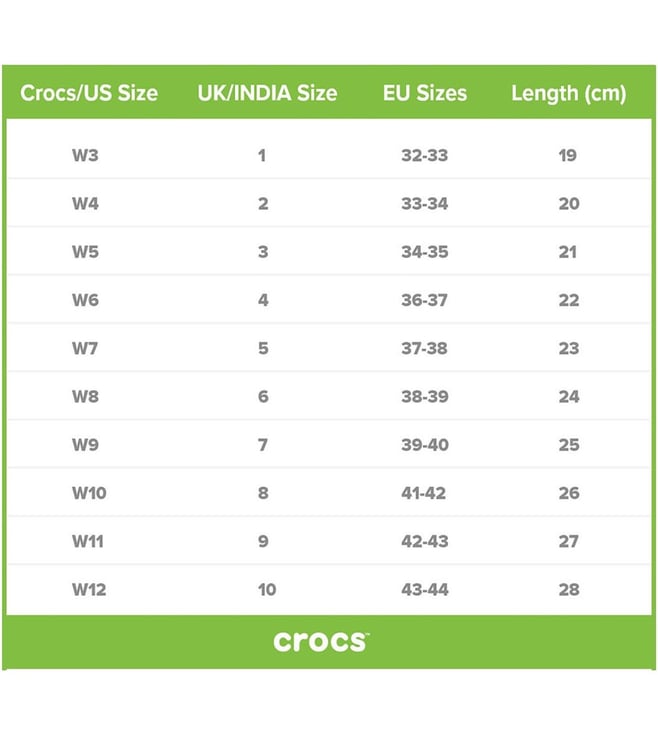
Task: Select the 19 cm length cell
Action: (x=568, y=155)
